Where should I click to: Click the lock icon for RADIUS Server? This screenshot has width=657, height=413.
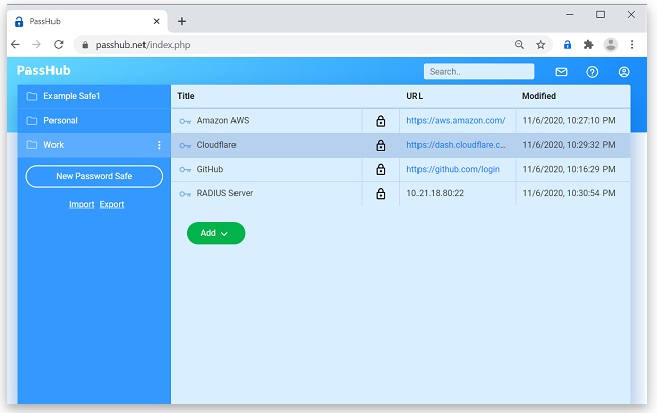coord(380,194)
